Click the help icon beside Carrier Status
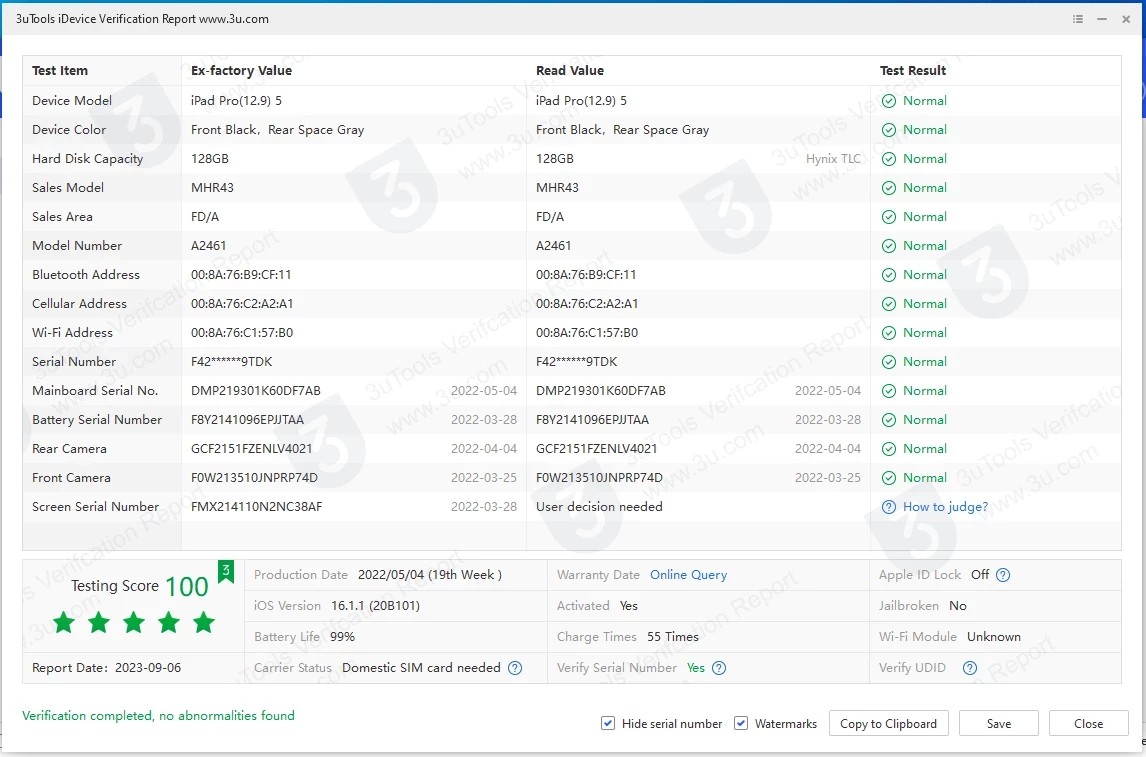Viewport: 1146px width, 757px height. [515, 668]
